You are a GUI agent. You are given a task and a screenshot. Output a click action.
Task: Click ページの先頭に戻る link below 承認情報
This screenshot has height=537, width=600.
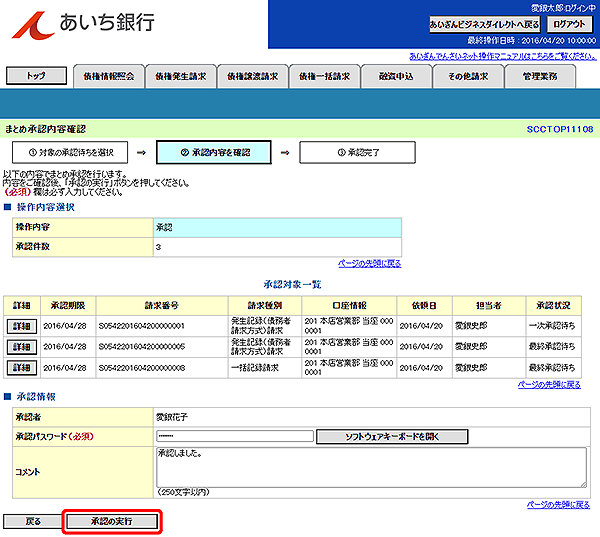(558, 505)
